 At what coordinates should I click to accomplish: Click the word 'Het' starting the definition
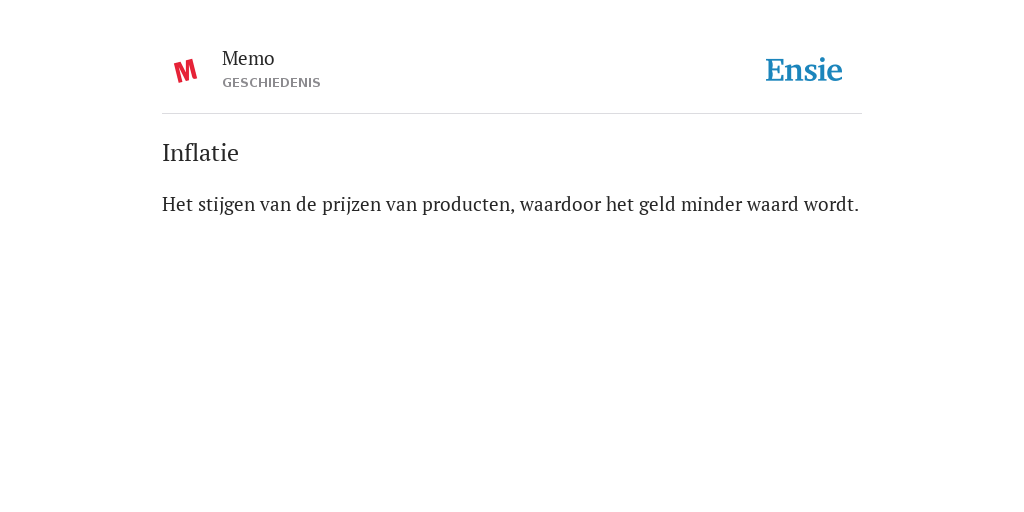coord(178,204)
